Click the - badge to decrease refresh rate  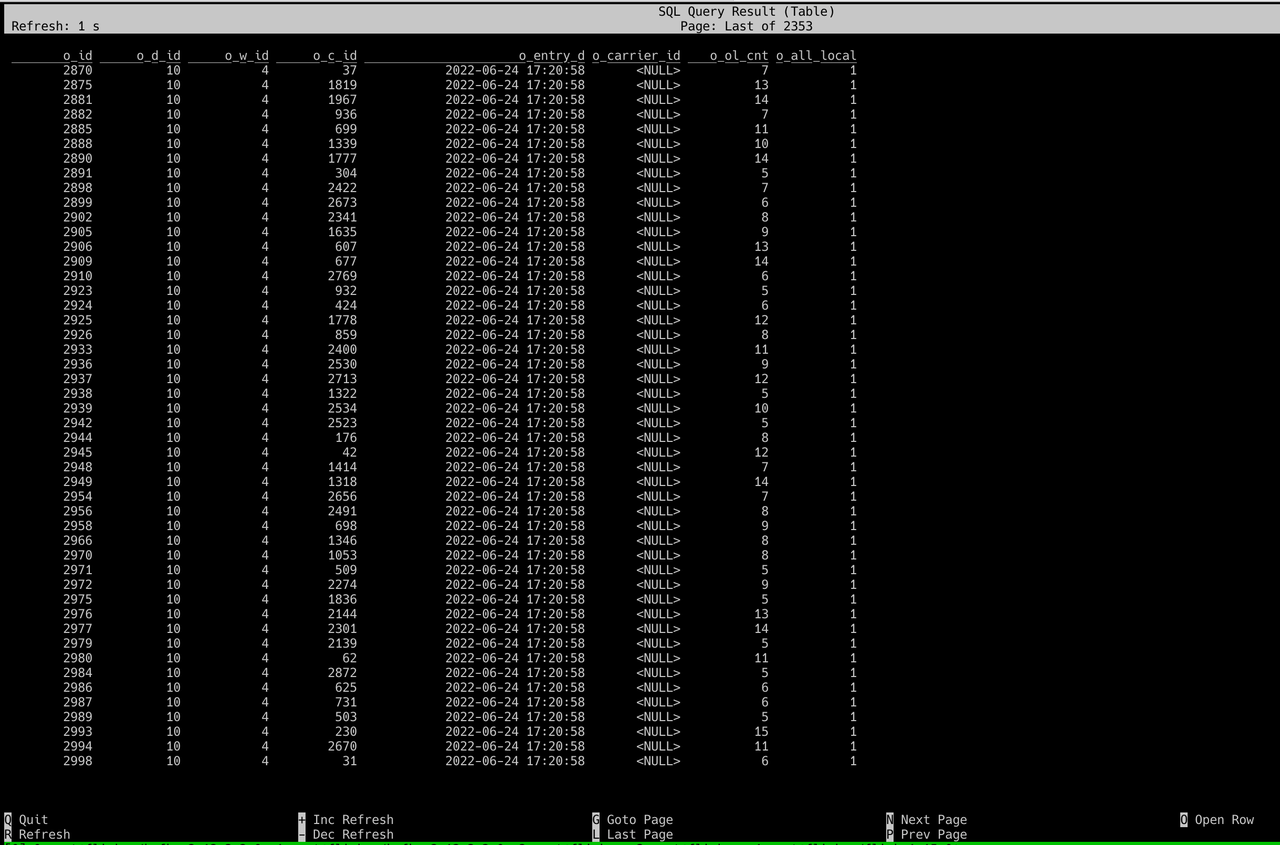pyautogui.click(x=302, y=834)
